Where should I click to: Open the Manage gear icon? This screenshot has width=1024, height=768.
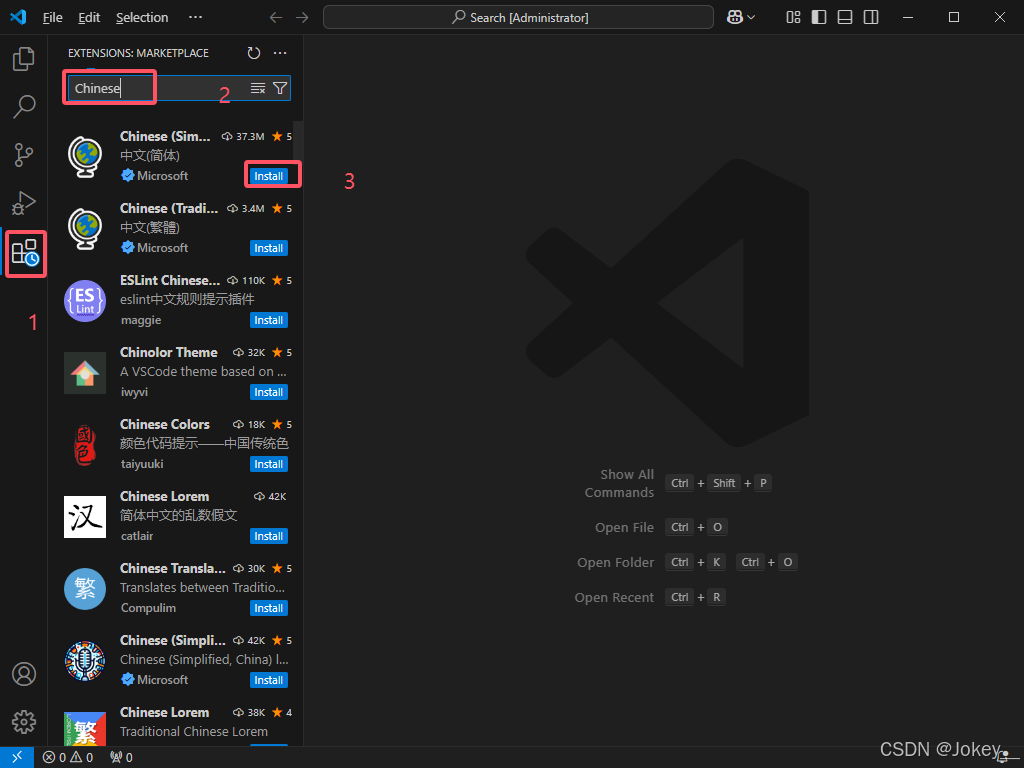[24, 722]
